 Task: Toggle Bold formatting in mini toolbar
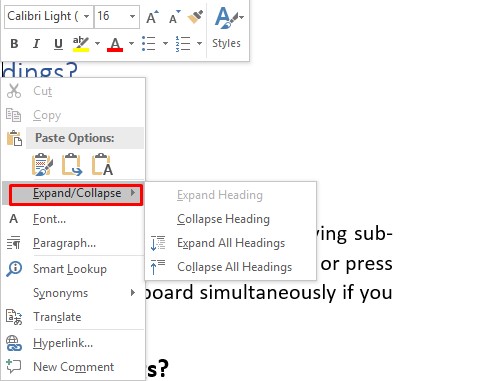[14, 44]
